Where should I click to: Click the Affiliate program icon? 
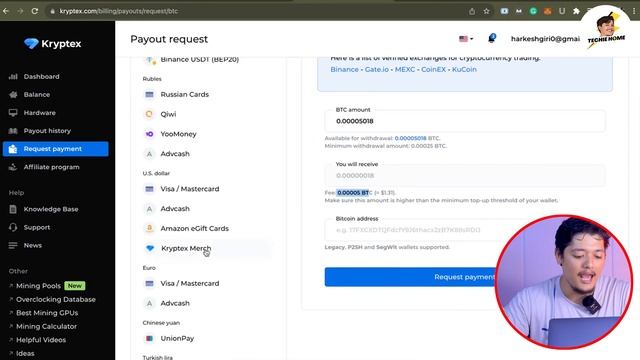13,167
